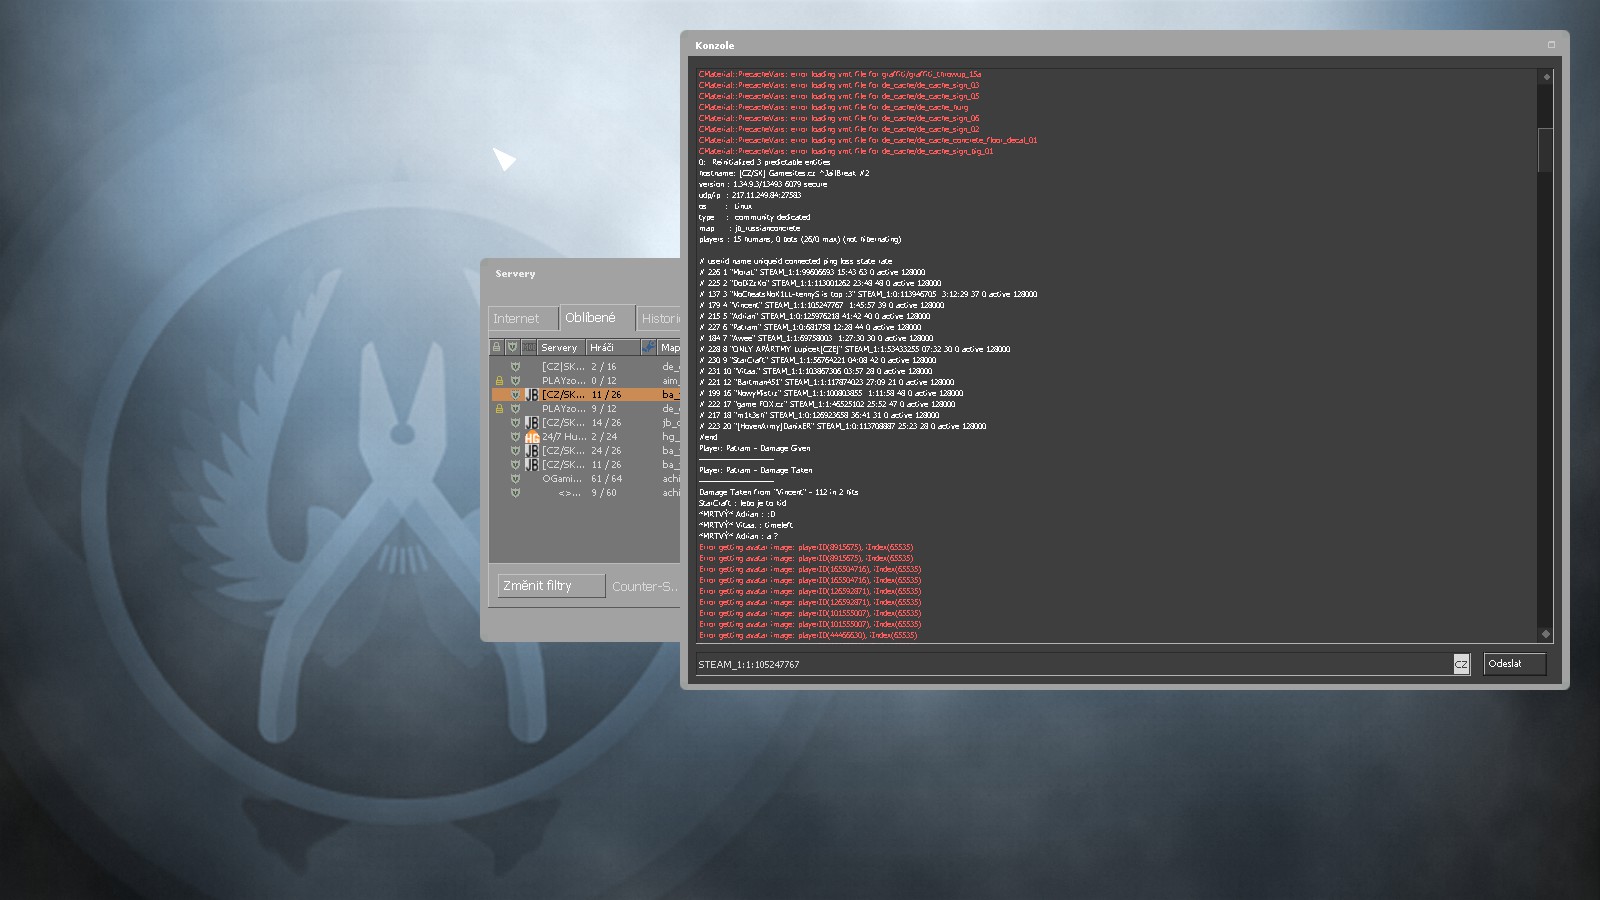Click the VAC shield column header

(x=513, y=347)
